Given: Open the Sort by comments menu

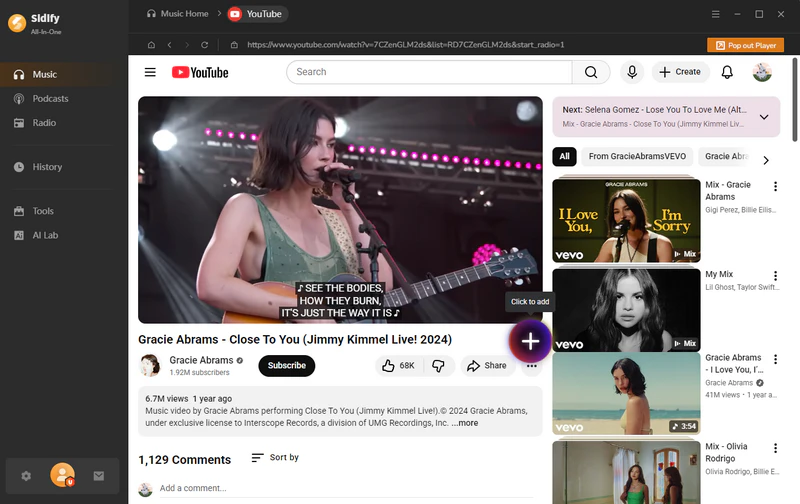Looking at the screenshot, I should pyautogui.click(x=276, y=458).
